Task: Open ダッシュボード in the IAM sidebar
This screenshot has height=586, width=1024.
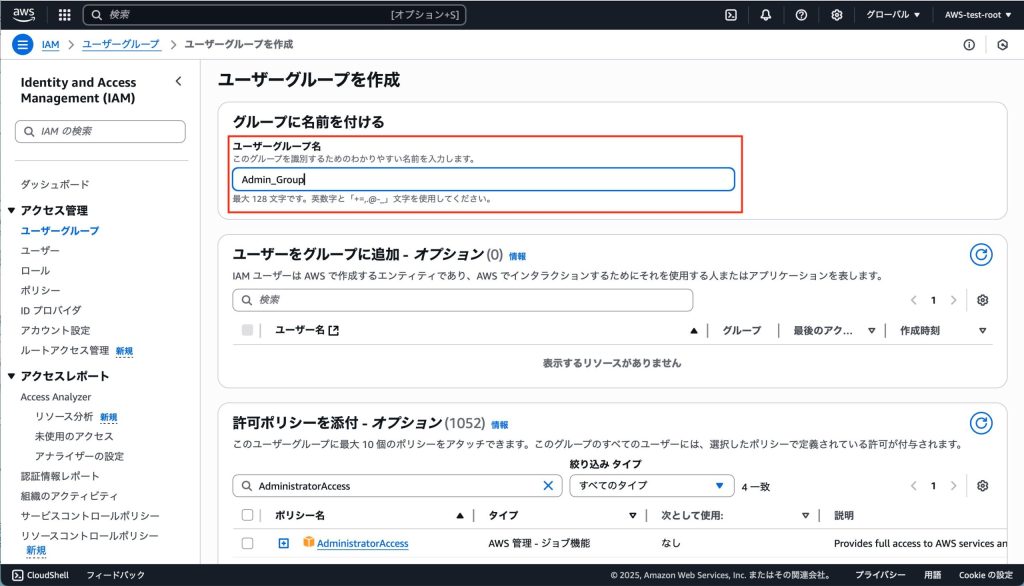Action: [x=55, y=184]
